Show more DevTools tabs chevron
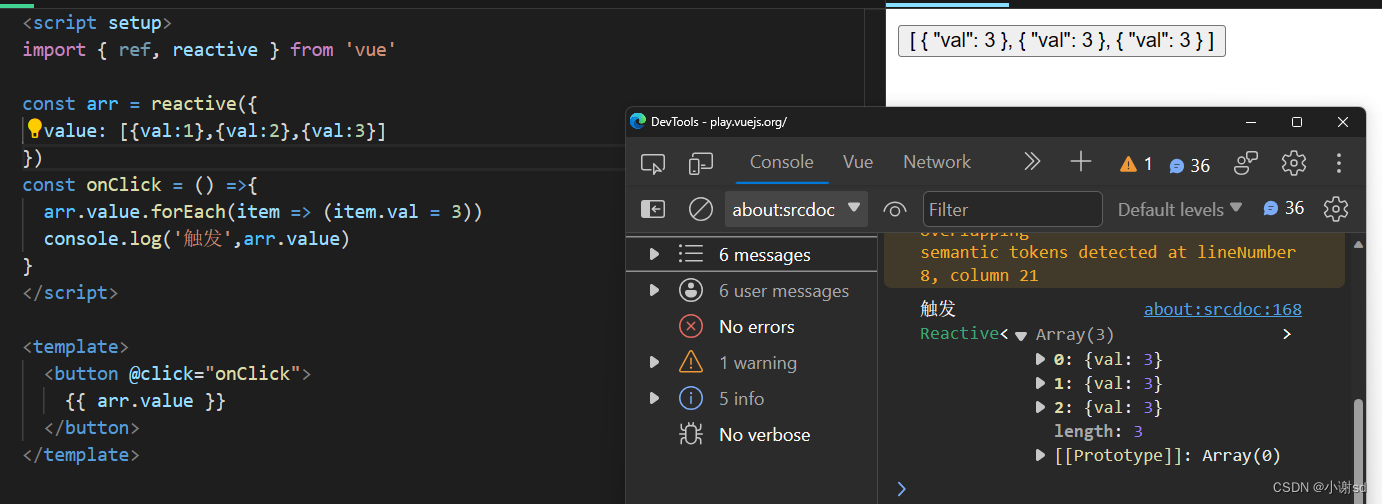The height and width of the screenshot is (504, 1382). coord(1032,162)
